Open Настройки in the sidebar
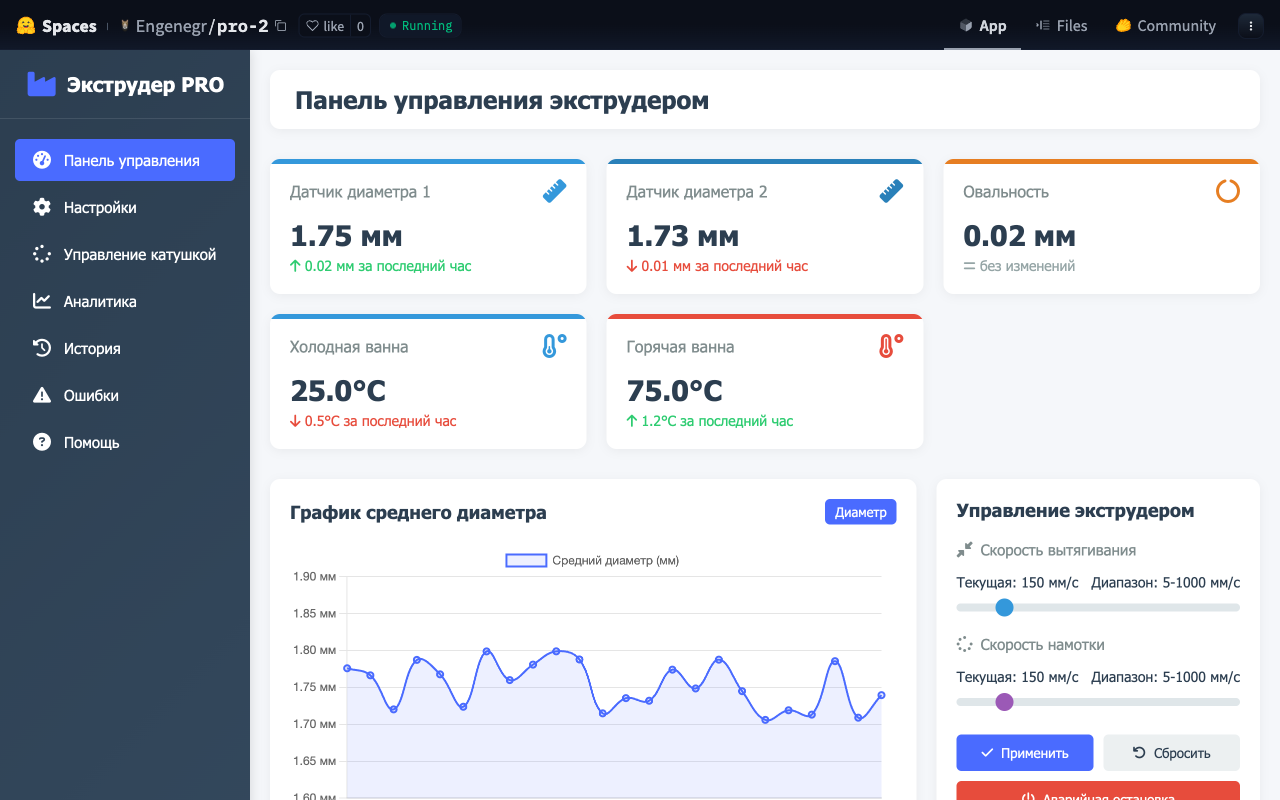The height and width of the screenshot is (800, 1280). tap(100, 207)
